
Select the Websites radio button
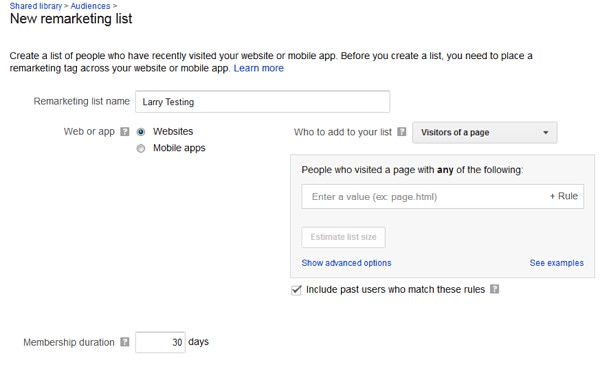(x=141, y=132)
